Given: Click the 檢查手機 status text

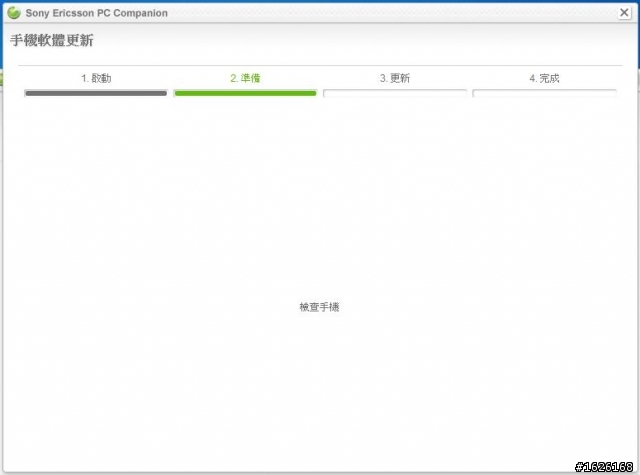Looking at the screenshot, I should pyautogui.click(x=319, y=307).
